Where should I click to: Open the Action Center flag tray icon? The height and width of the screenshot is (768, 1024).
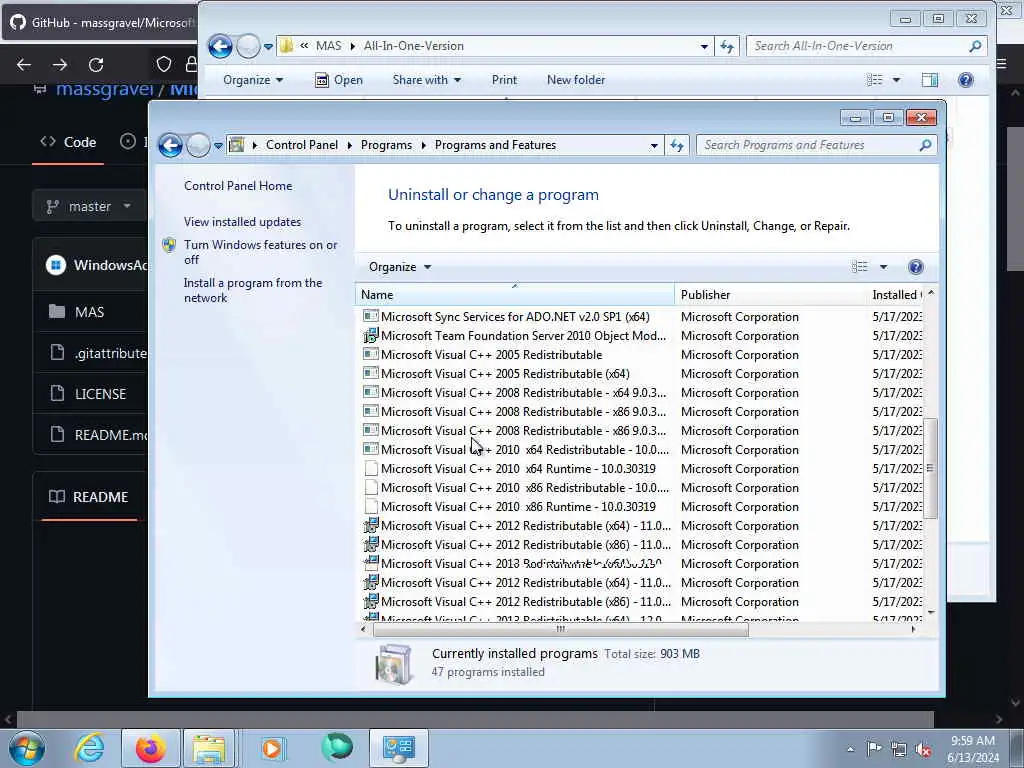[874, 748]
